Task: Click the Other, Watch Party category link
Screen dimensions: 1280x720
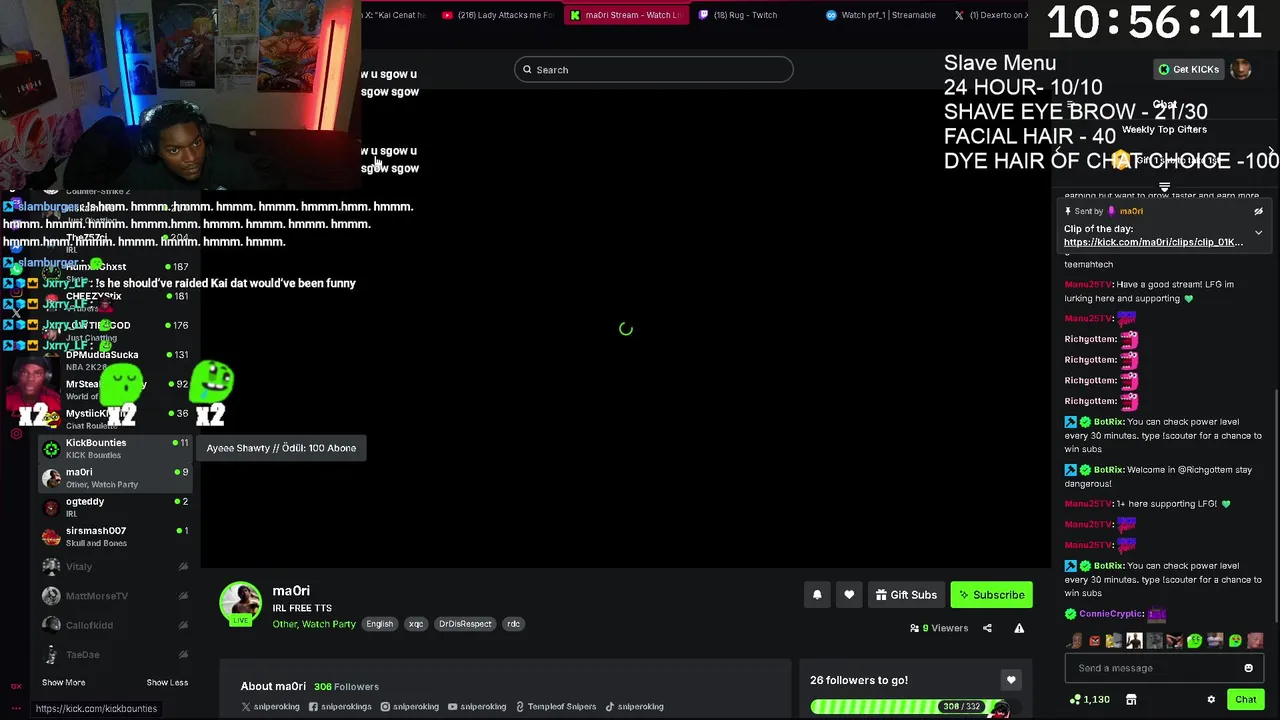Action: point(314,624)
